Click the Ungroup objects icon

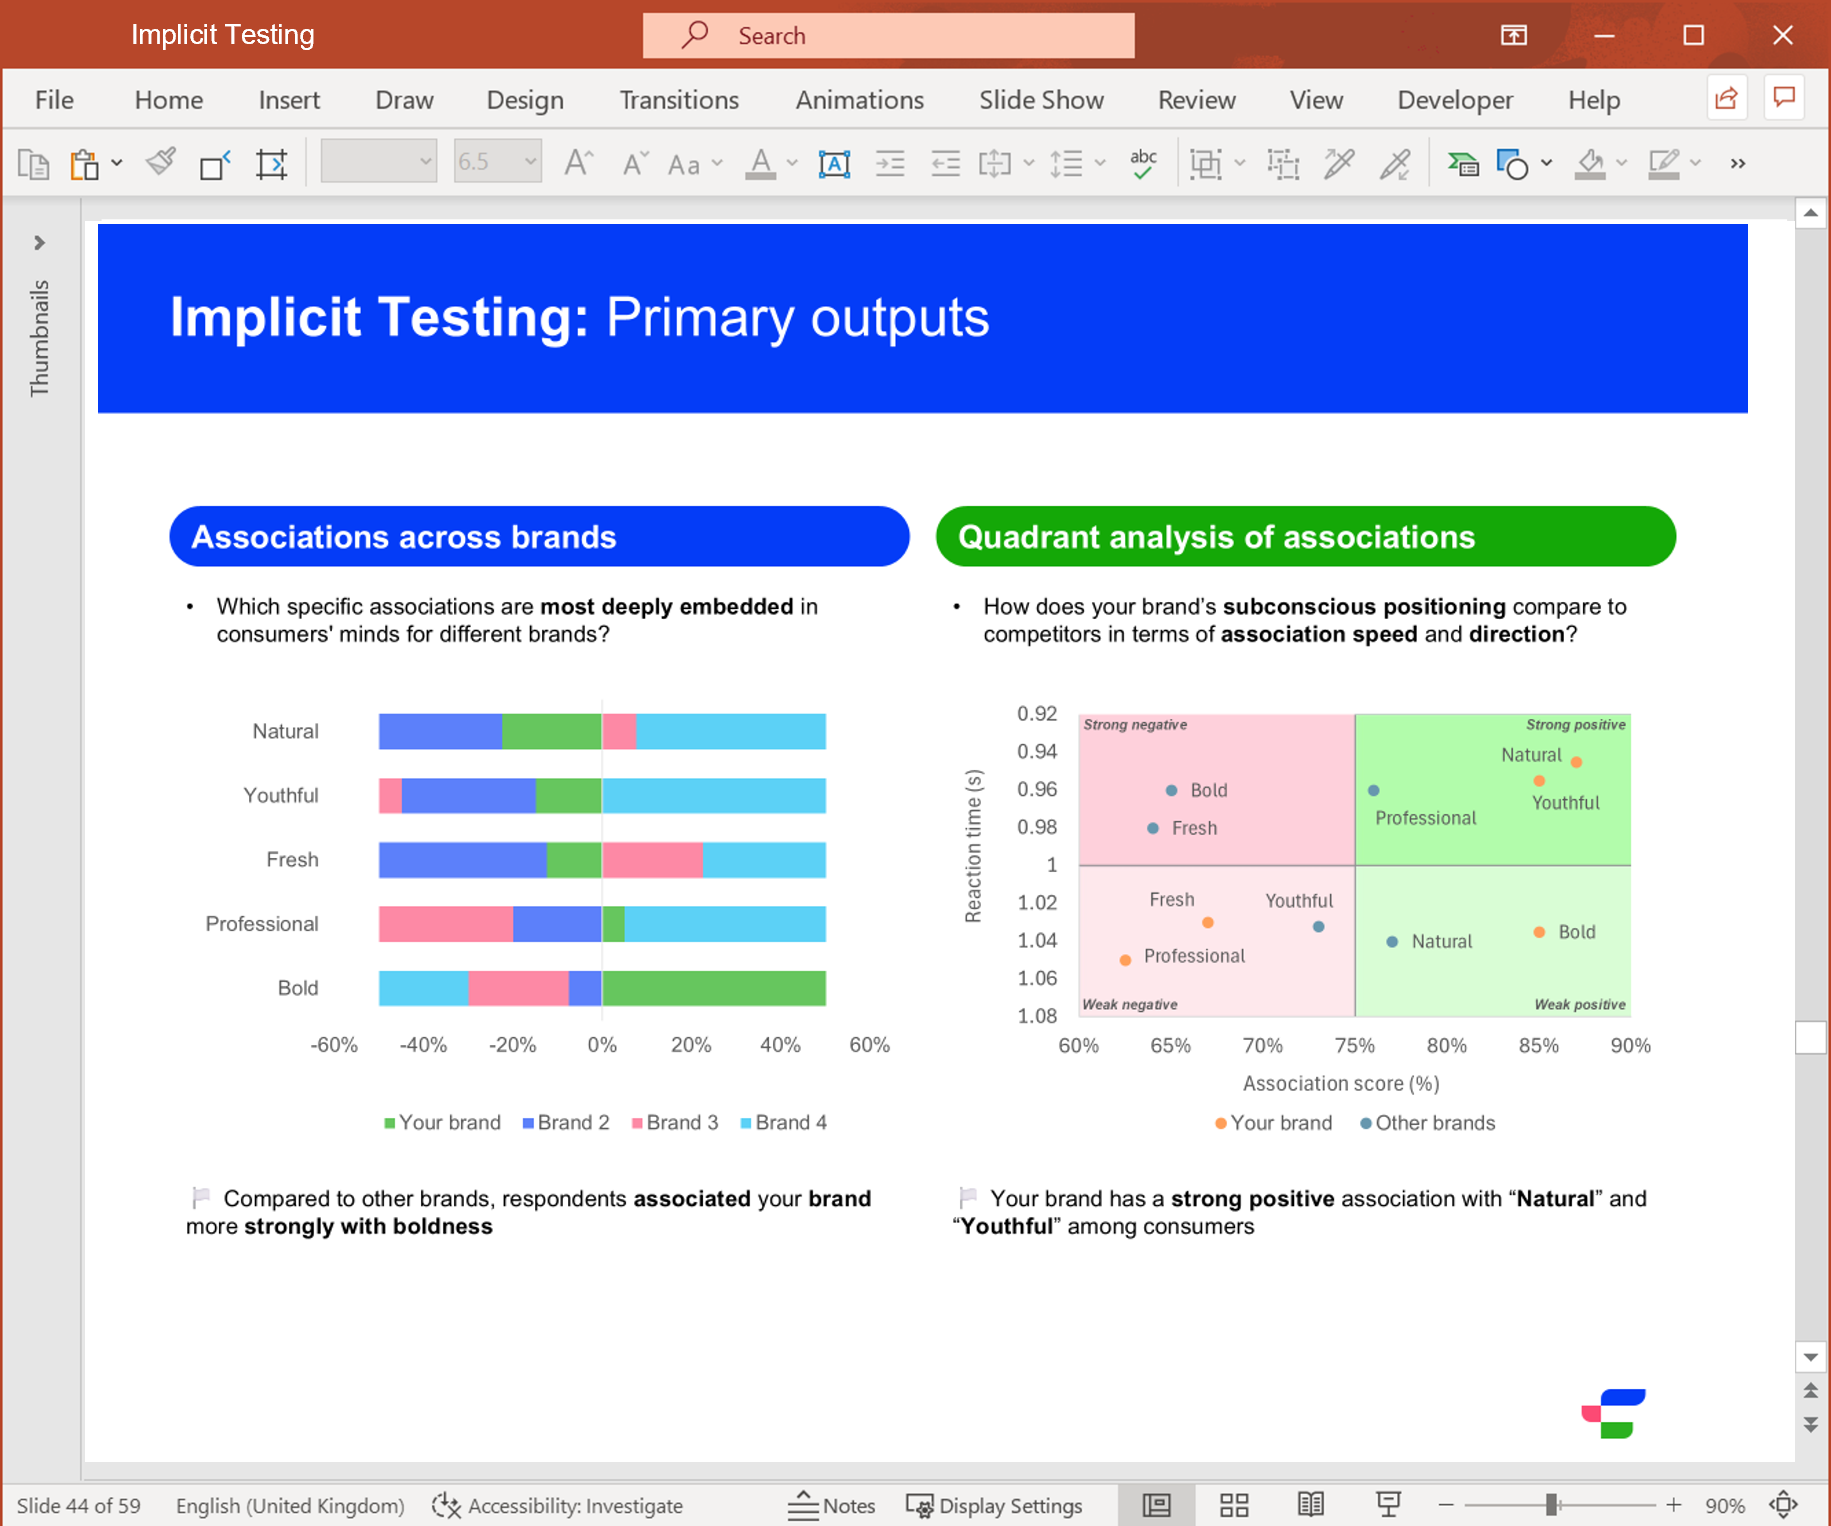pyautogui.click(x=1283, y=163)
